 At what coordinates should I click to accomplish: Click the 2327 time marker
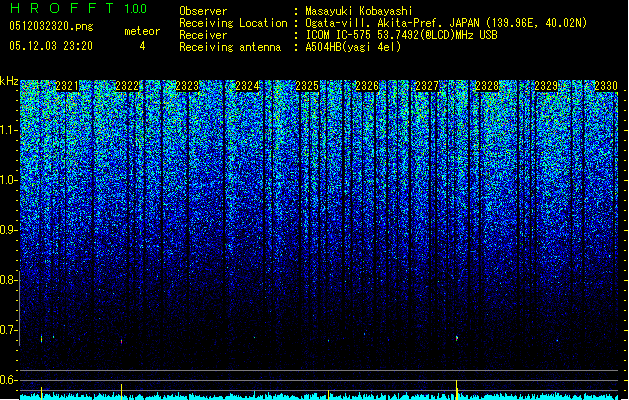click(x=427, y=86)
